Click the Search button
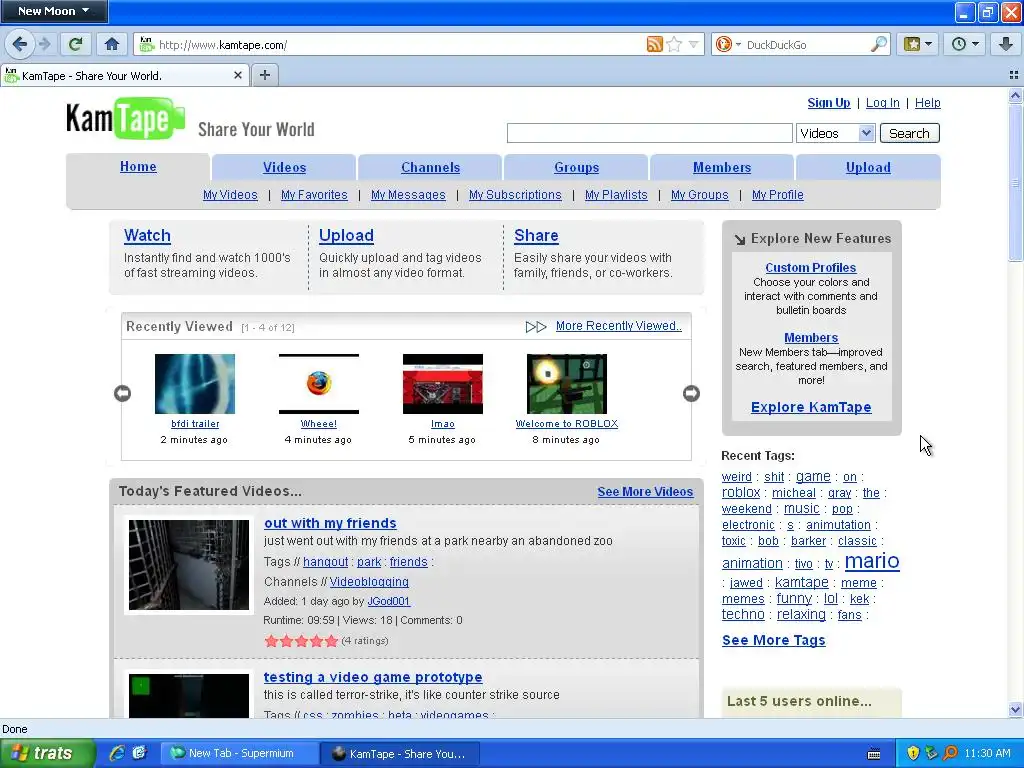This screenshot has width=1024, height=768. point(909,133)
